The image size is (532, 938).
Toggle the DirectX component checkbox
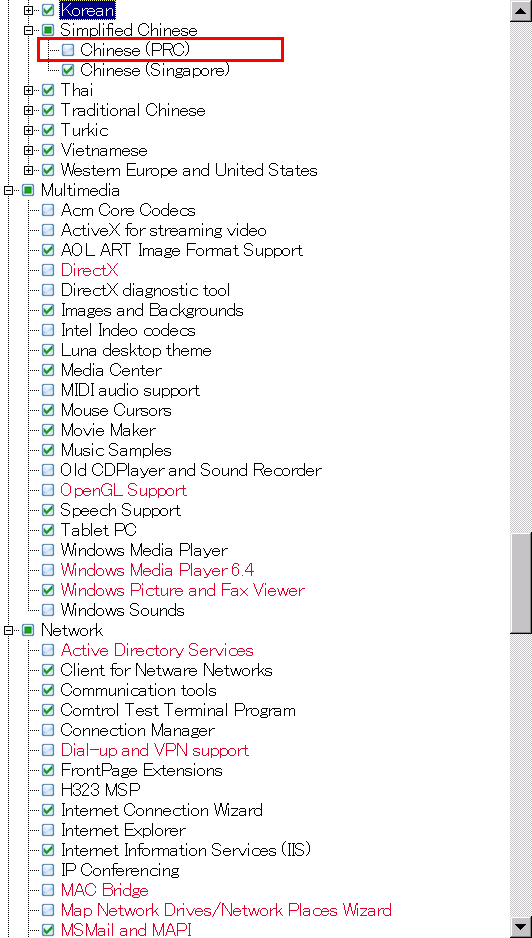click(48, 270)
